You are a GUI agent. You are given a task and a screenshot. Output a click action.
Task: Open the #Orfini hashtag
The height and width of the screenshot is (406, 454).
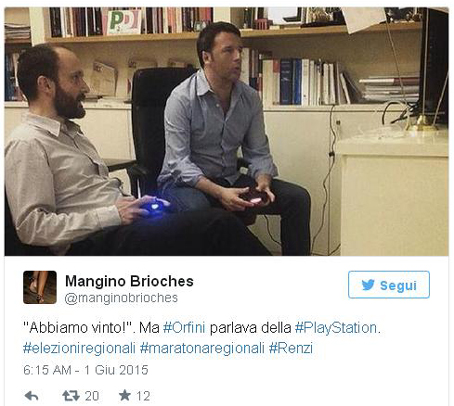pyautogui.click(x=184, y=328)
